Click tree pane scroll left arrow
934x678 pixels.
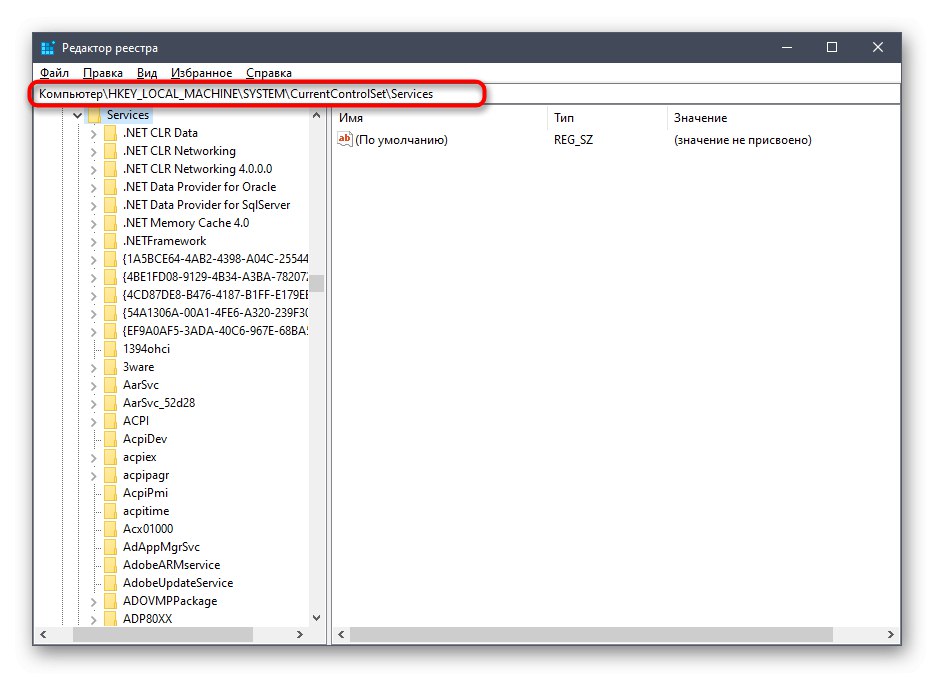coord(43,635)
